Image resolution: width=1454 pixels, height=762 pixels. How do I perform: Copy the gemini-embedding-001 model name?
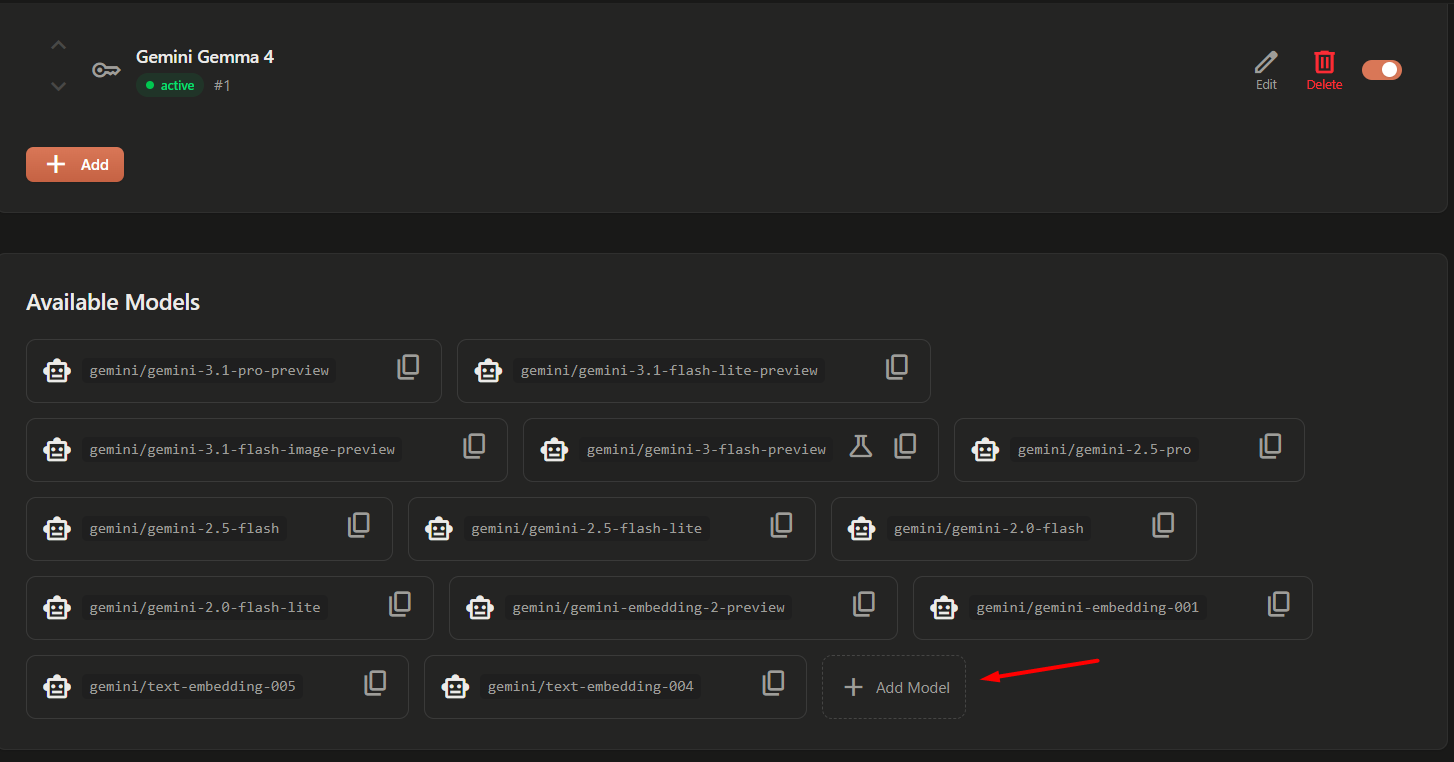click(x=1279, y=605)
